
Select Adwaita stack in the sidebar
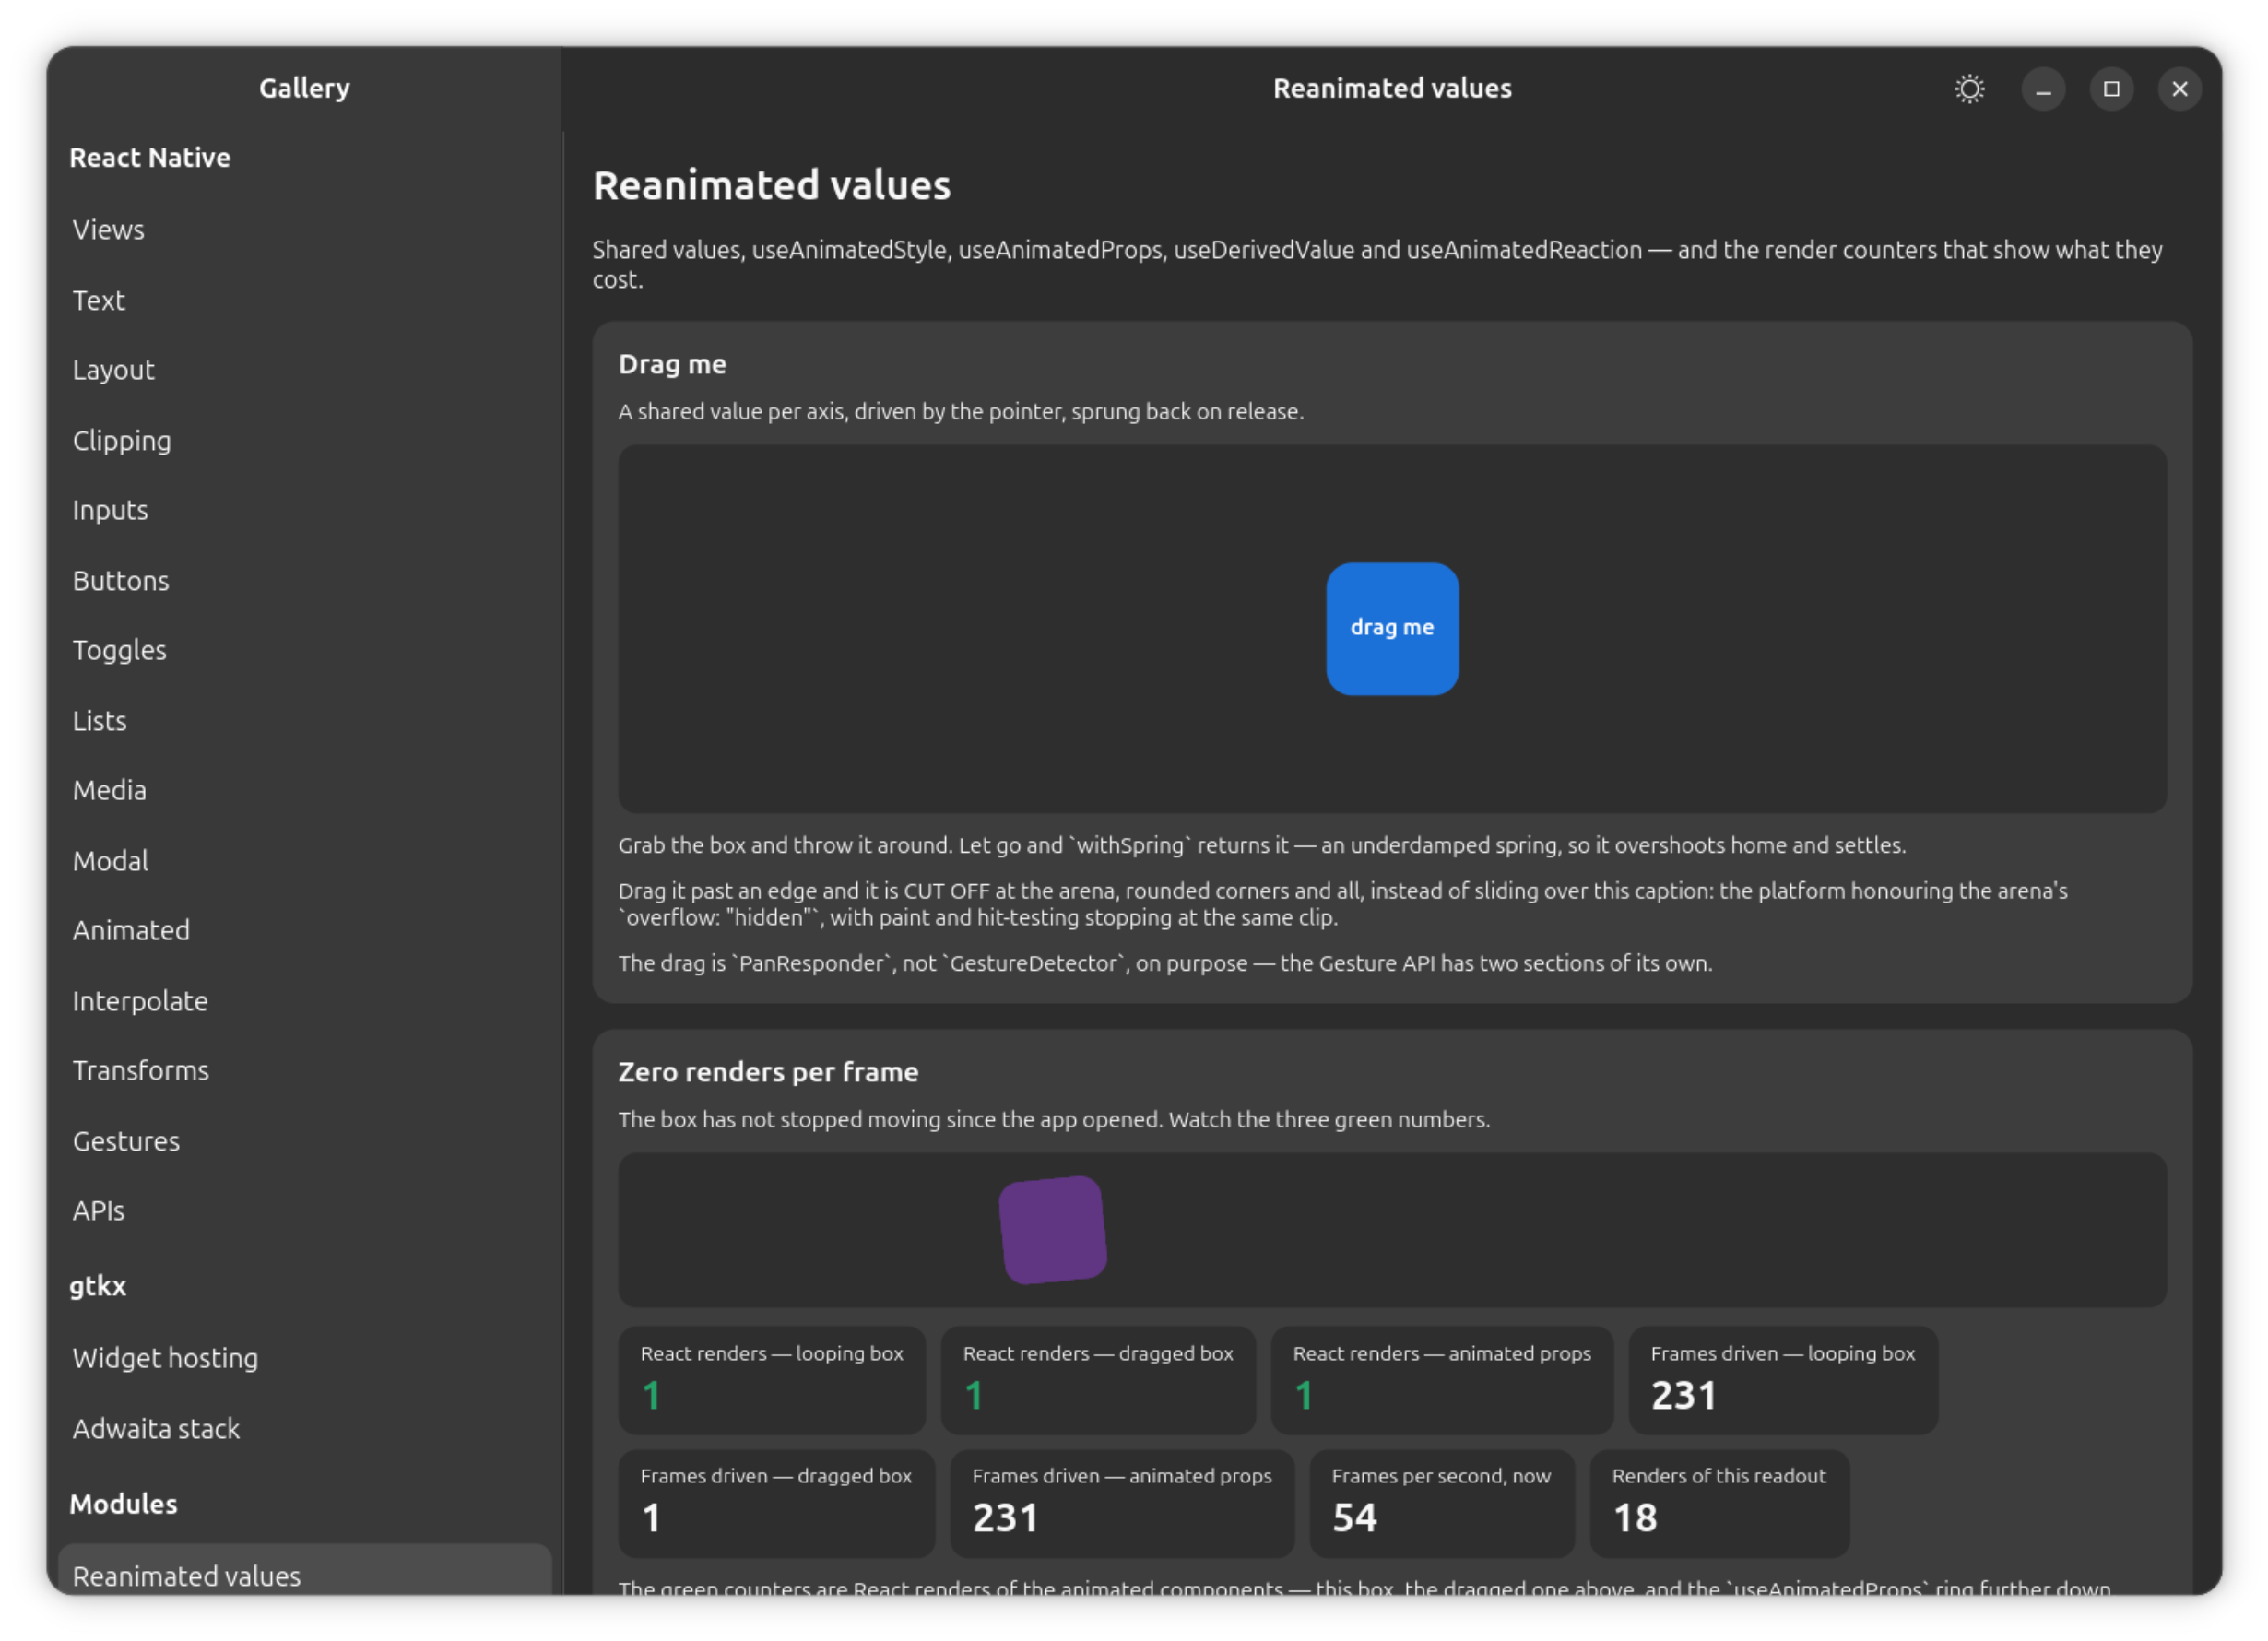point(305,1428)
